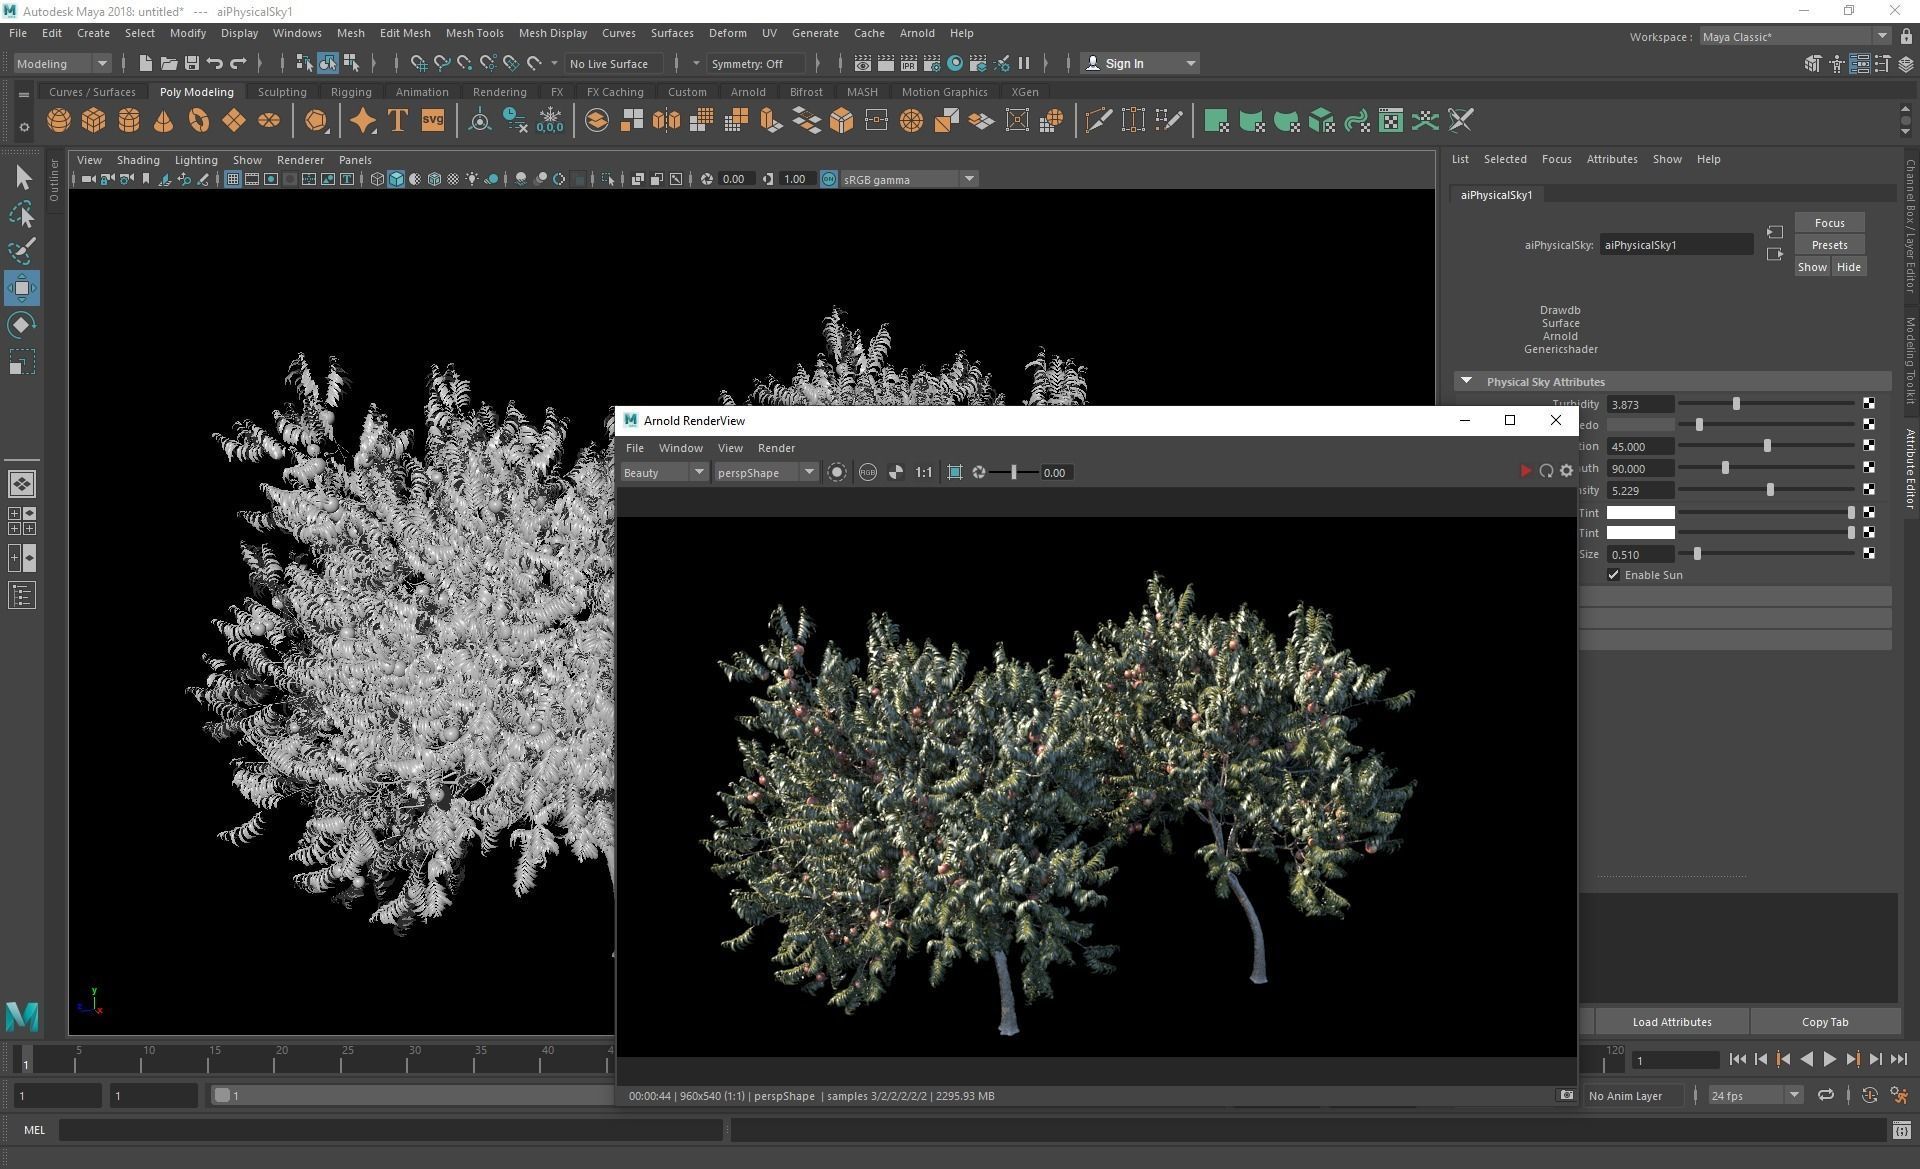
Task: Switch to the Rendering shelf tab
Action: [x=499, y=91]
